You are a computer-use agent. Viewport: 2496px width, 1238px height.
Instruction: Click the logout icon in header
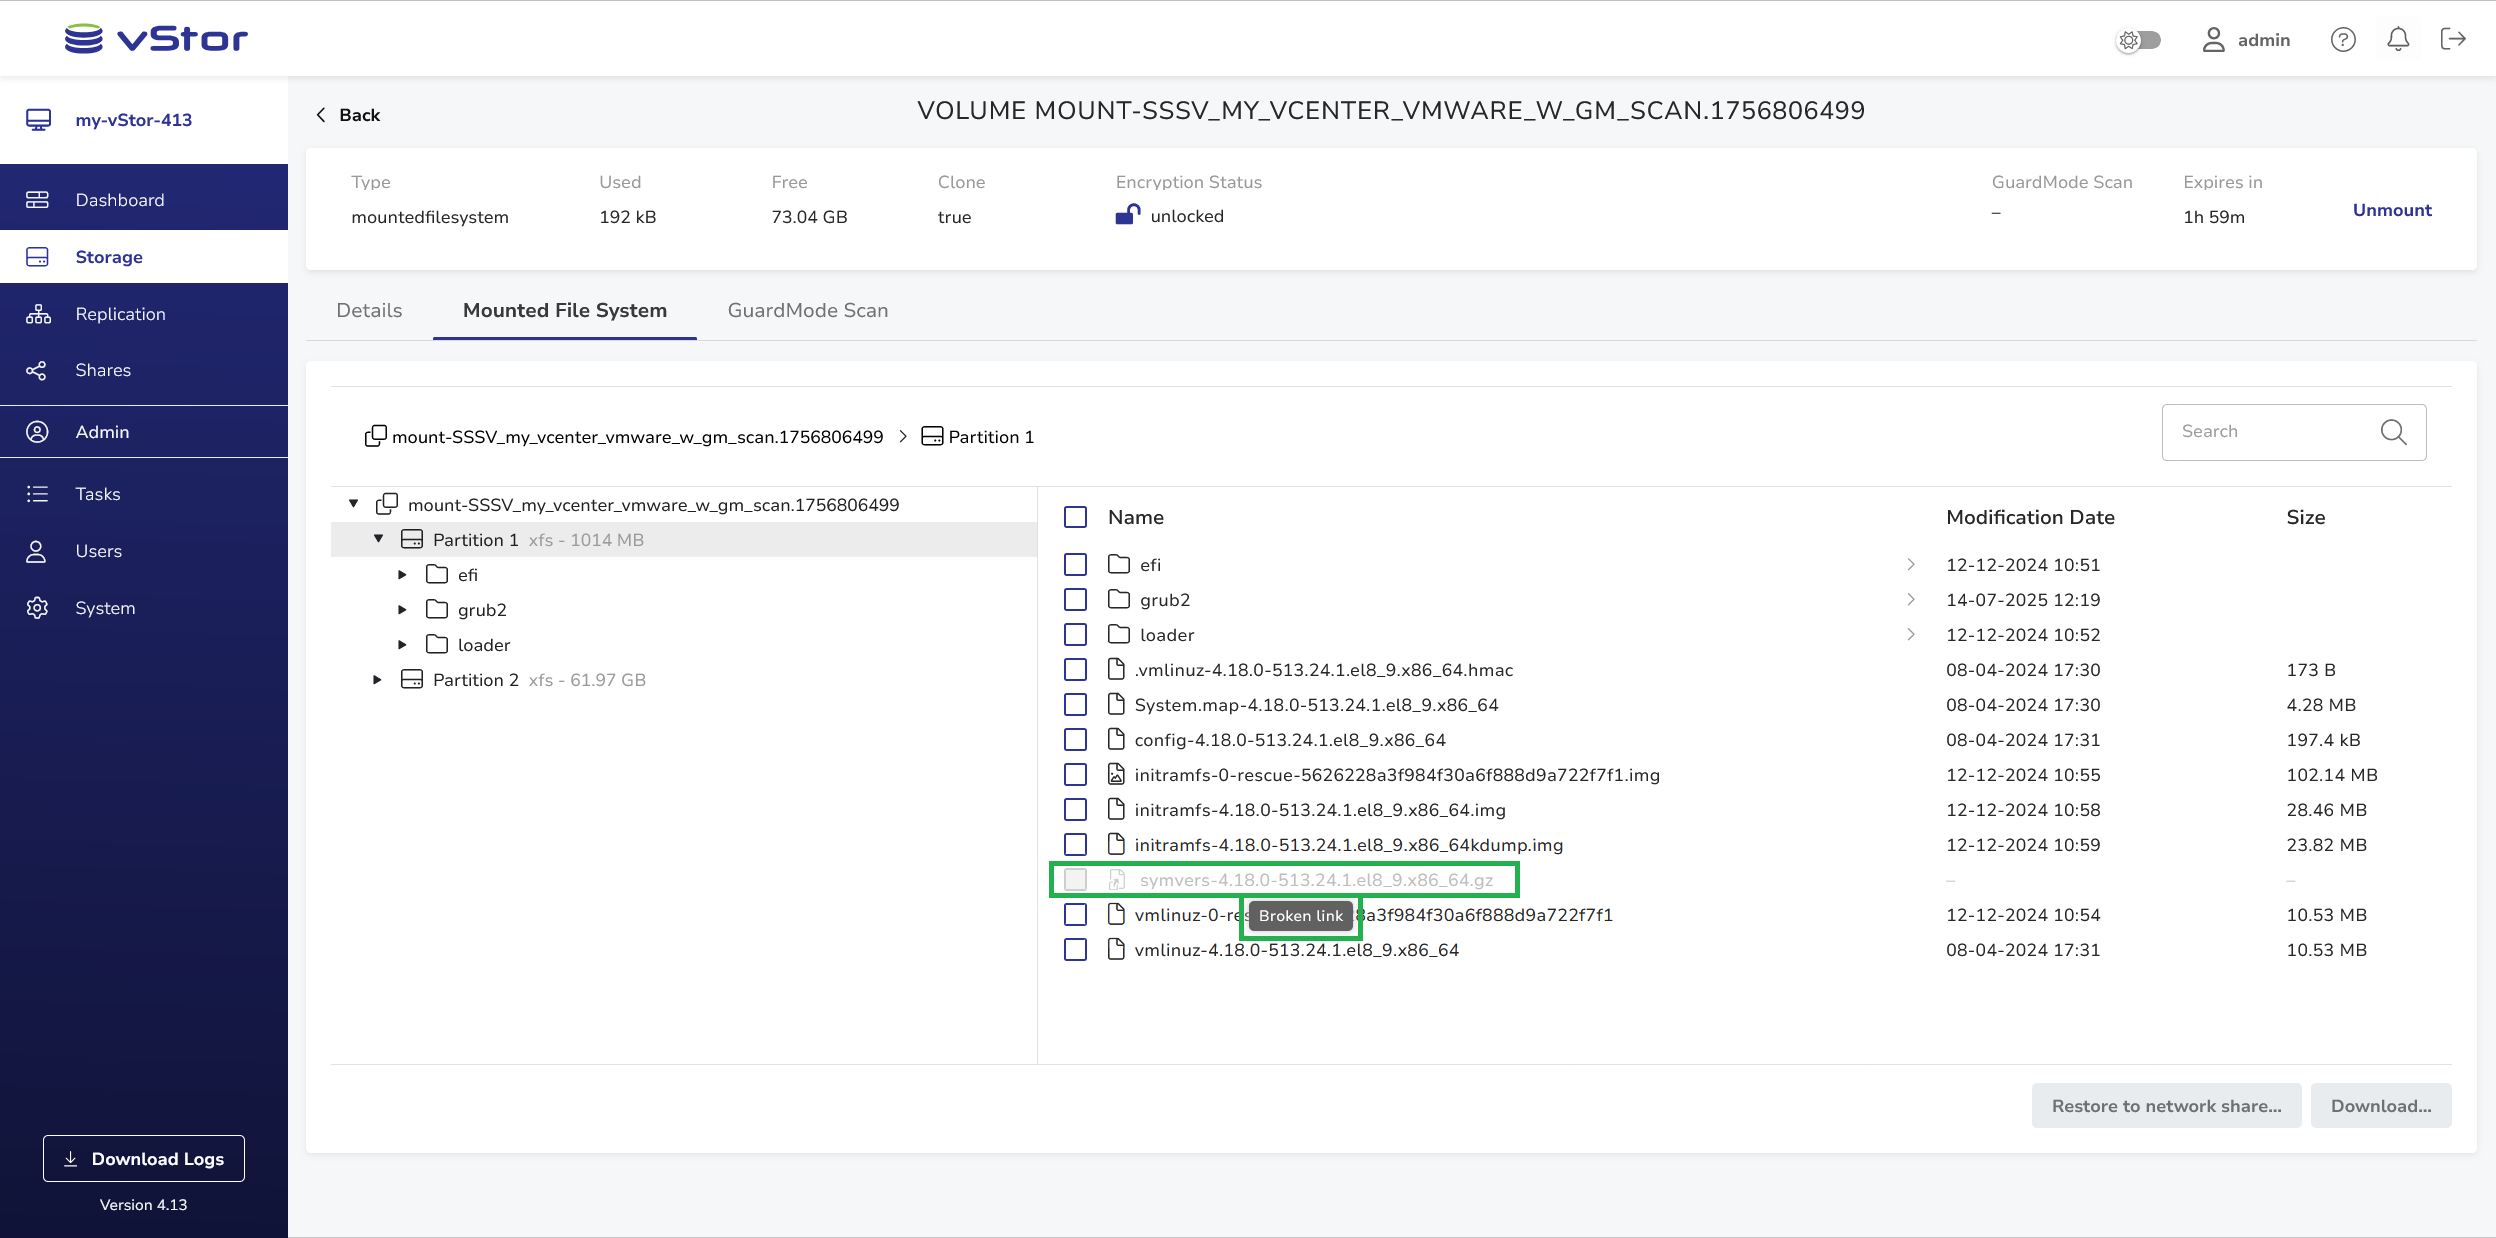pyautogui.click(x=2453, y=39)
